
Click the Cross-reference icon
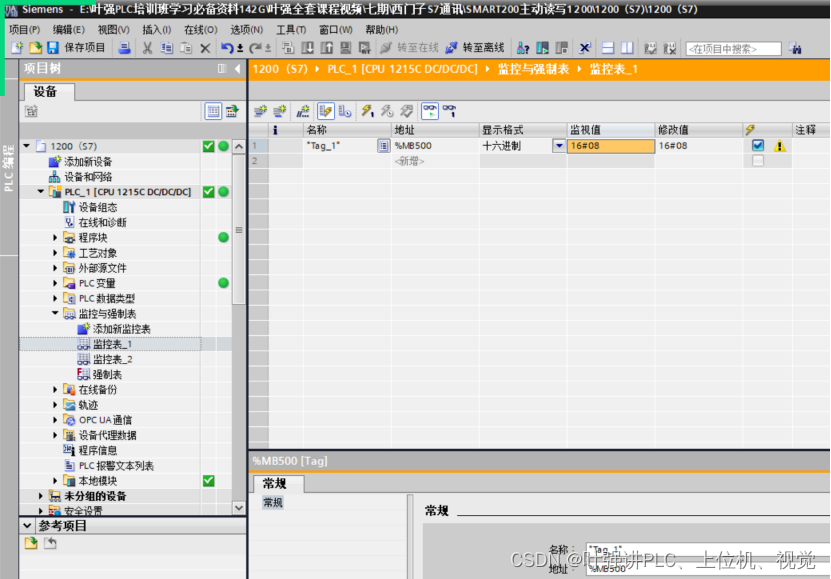coord(585,48)
